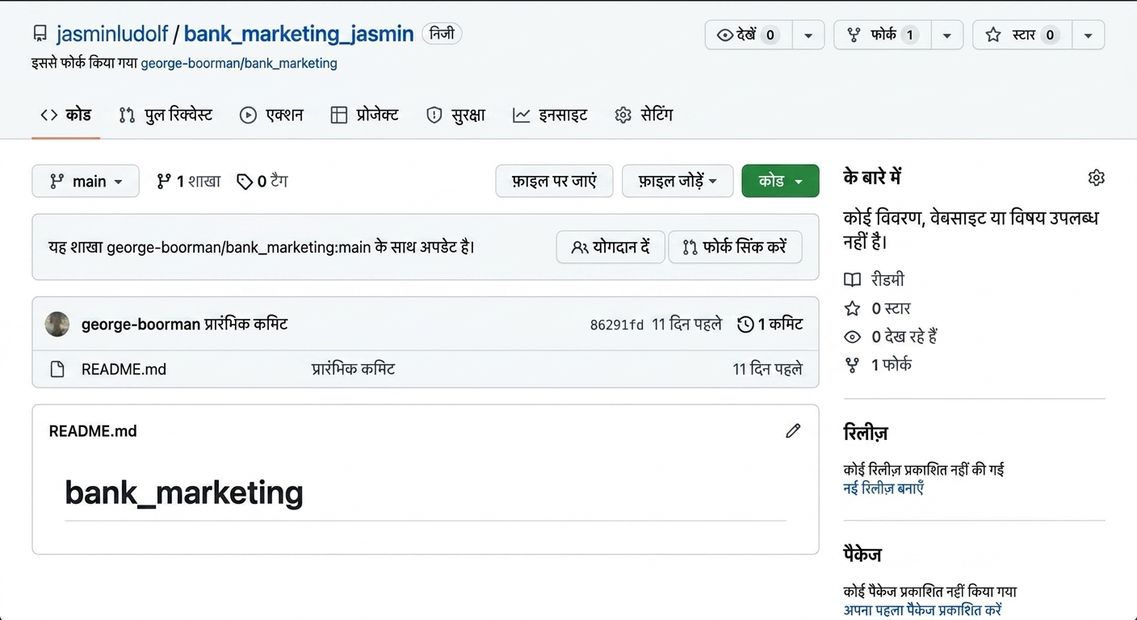1137x620 pixels.
Task: Click the फ़ाइल पर जाएं button
Action: click(554, 181)
